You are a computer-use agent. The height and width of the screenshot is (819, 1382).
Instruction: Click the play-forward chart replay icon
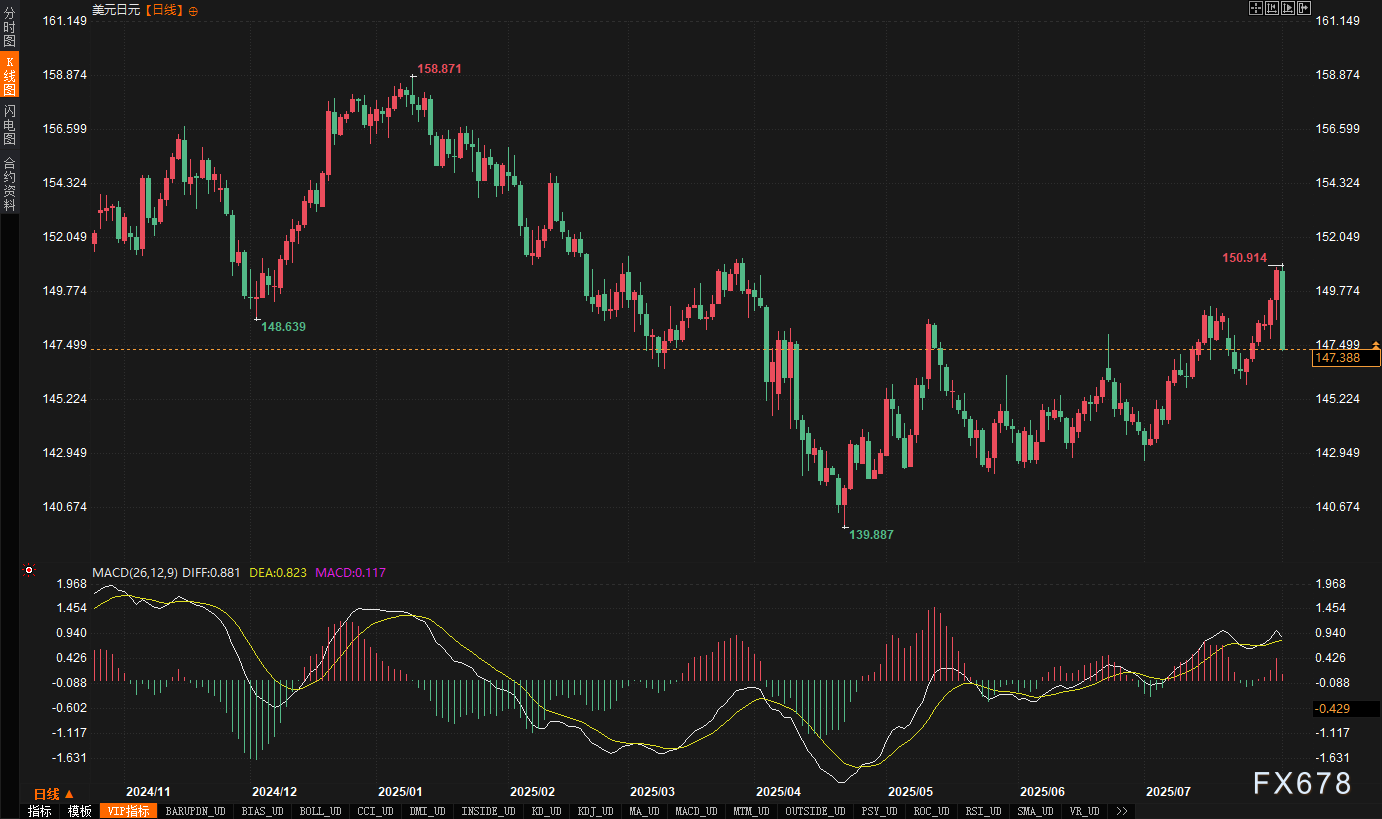(1287, 9)
